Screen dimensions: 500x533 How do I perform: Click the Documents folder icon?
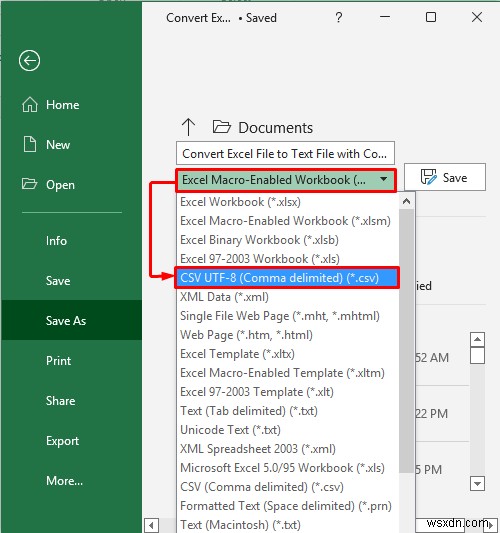(x=222, y=127)
